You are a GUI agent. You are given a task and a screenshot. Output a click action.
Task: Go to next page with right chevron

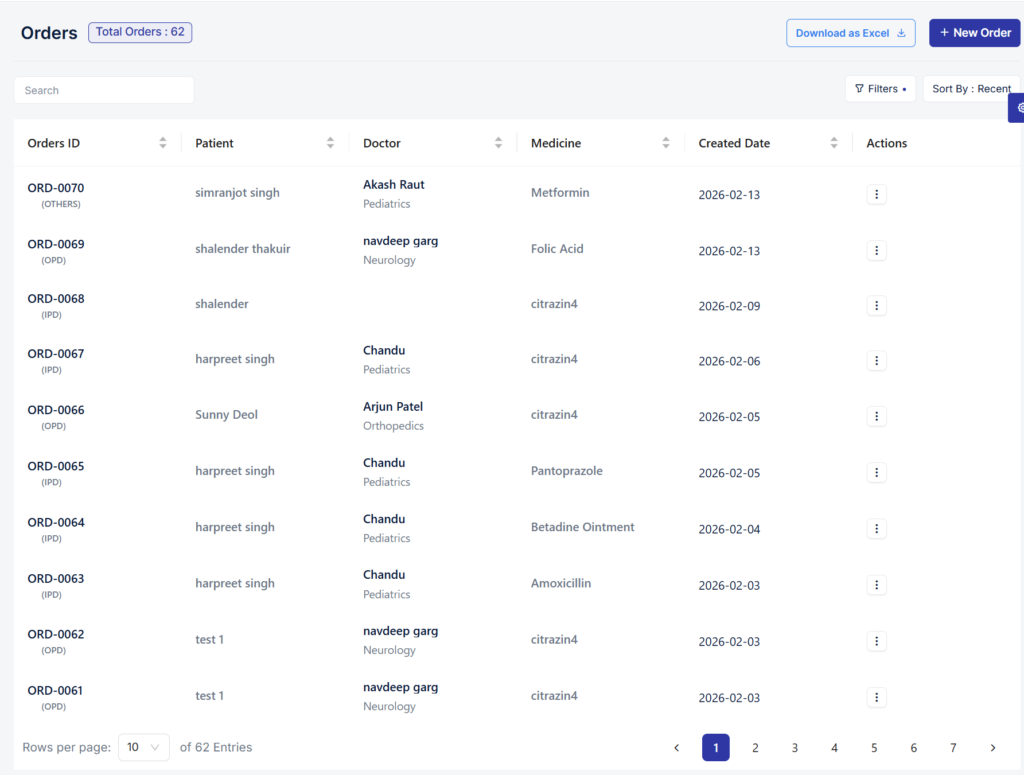[992, 748]
